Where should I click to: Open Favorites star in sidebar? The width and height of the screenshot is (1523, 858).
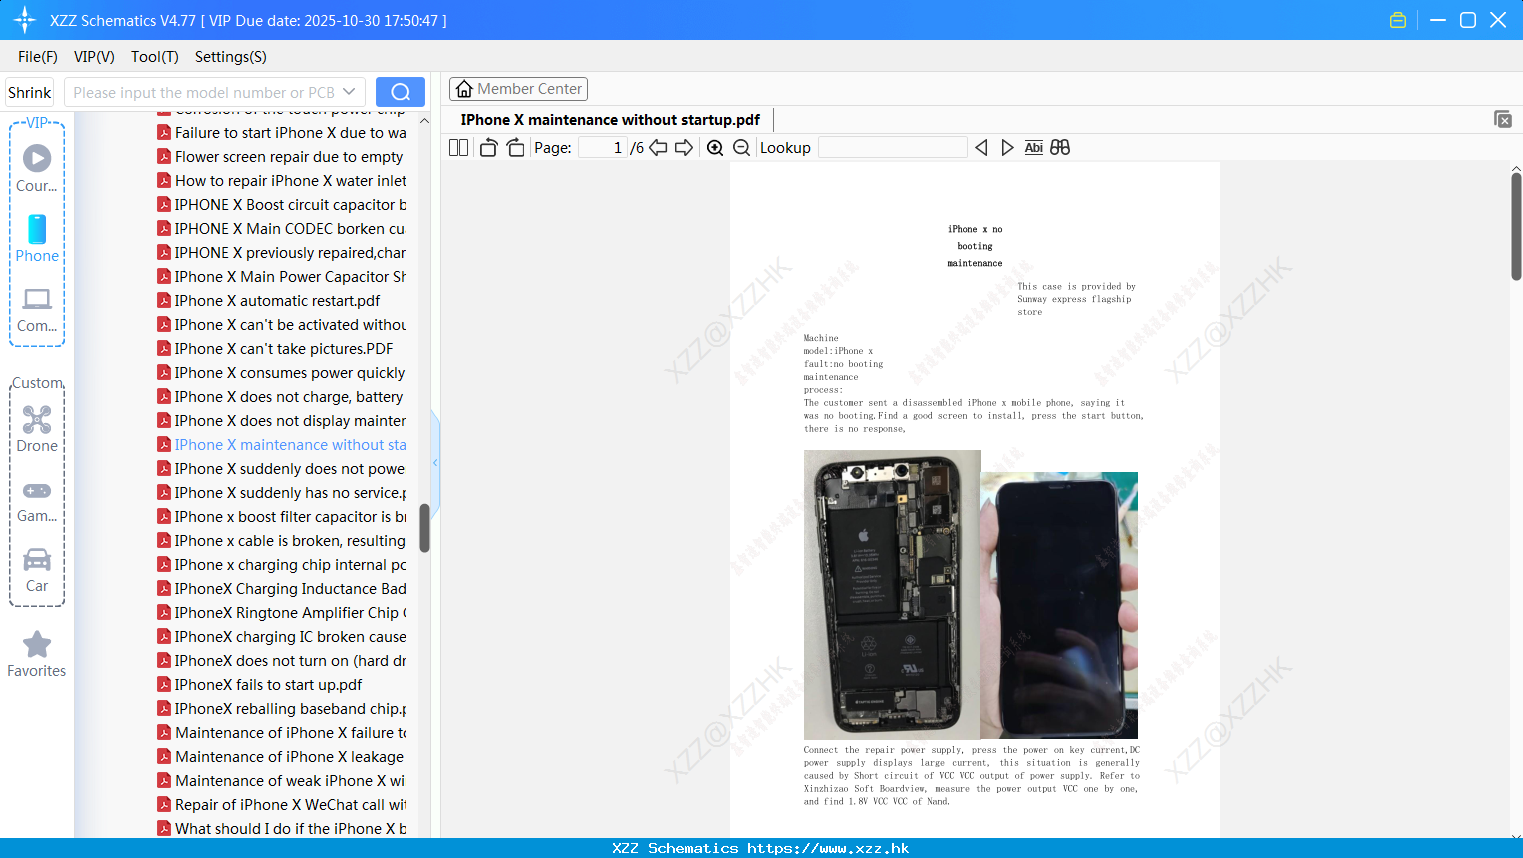[37, 654]
